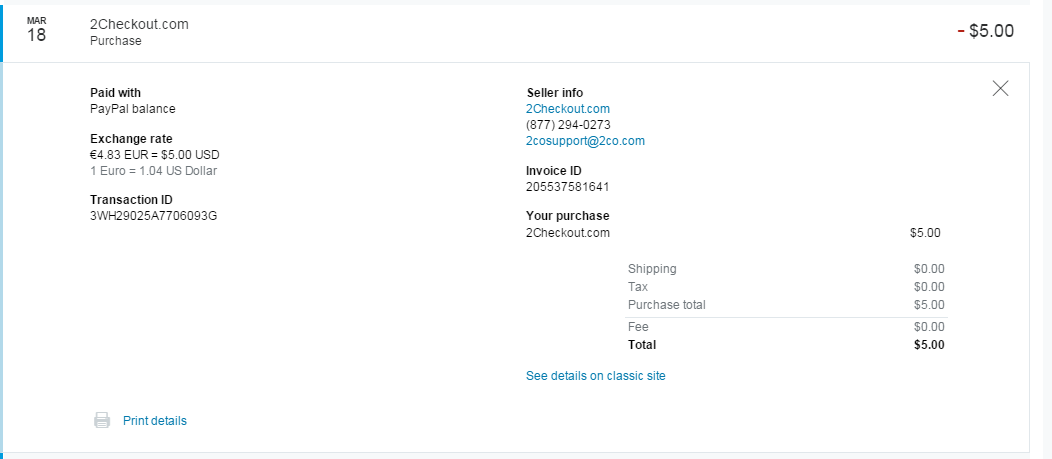The width and height of the screenshot is (1052, 459).
Task: Click the Purchase label under 2Checkout.com
Action: point(116,41)
